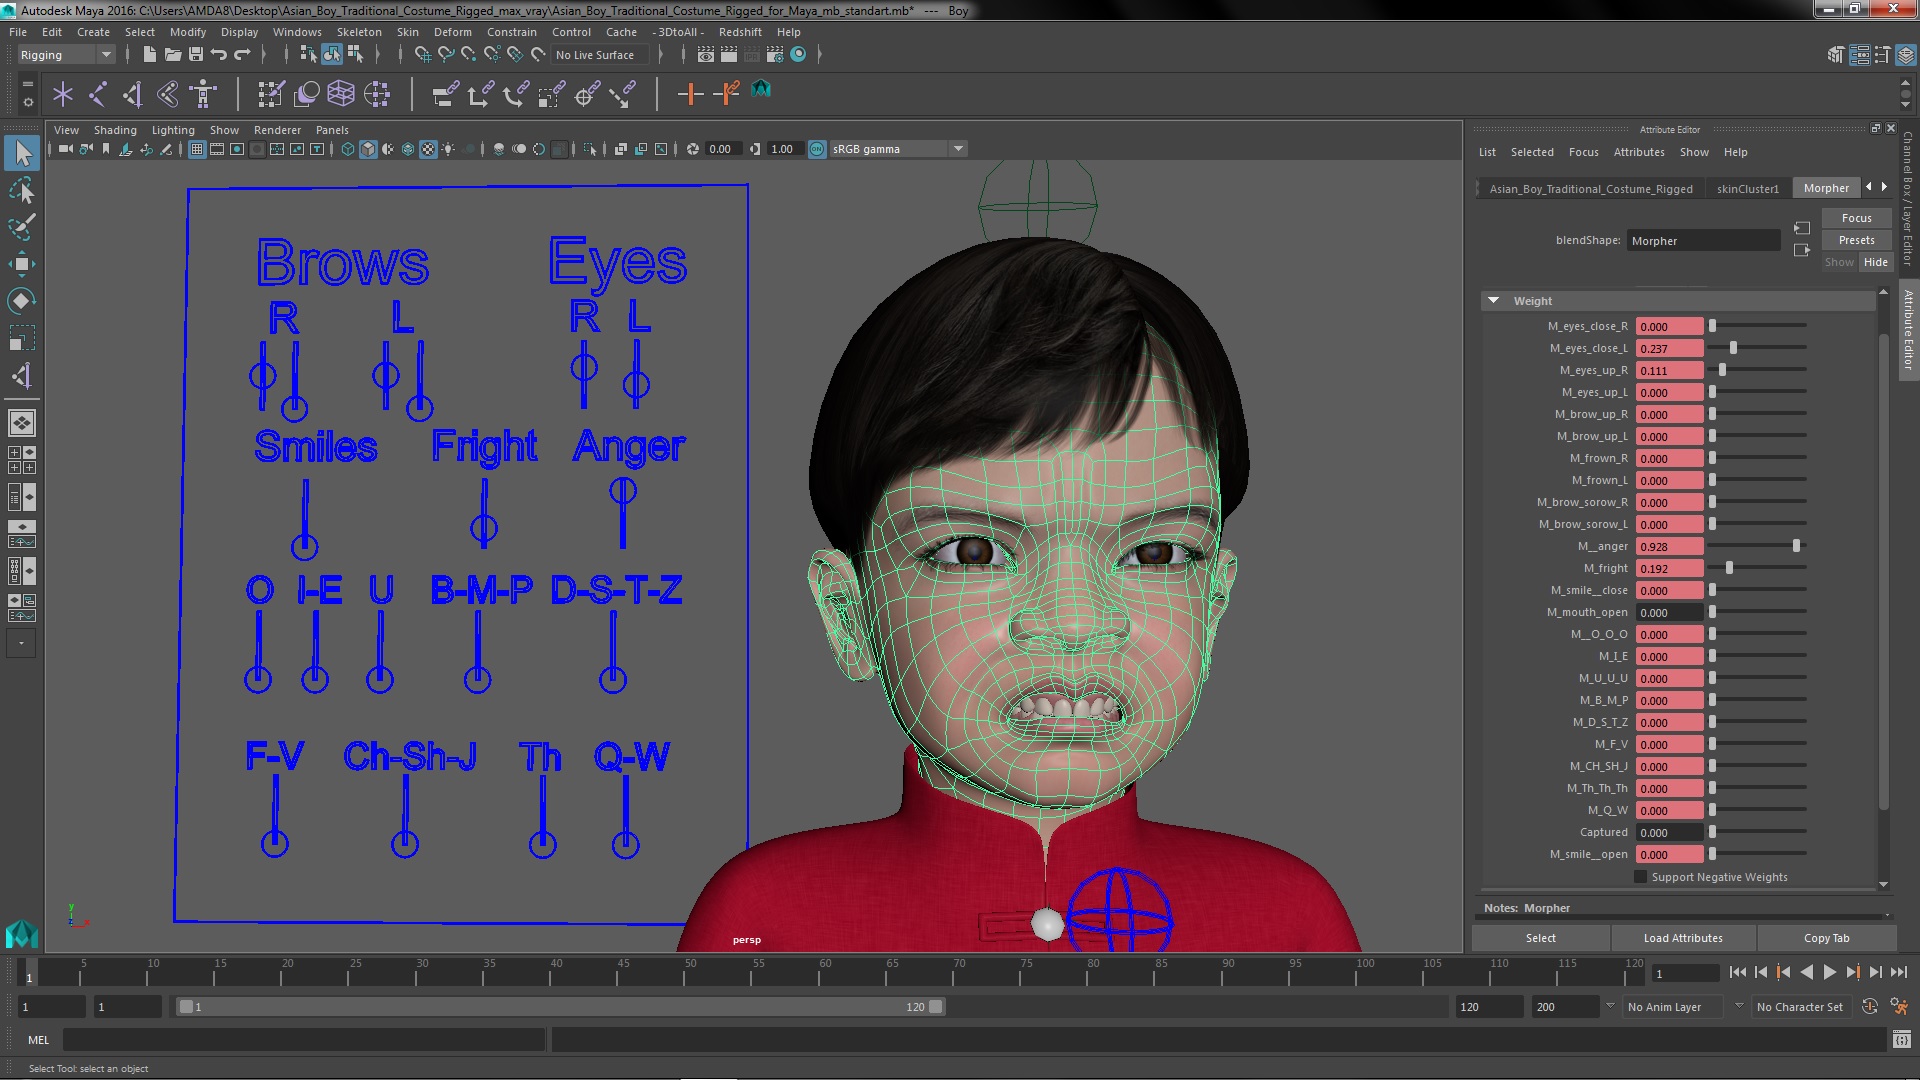Switch to the Asian_Boy_Traditional_Costume_Rigged tab
The image size is (1920, 1080).
pyautogui.click(x=1590, y=188)
